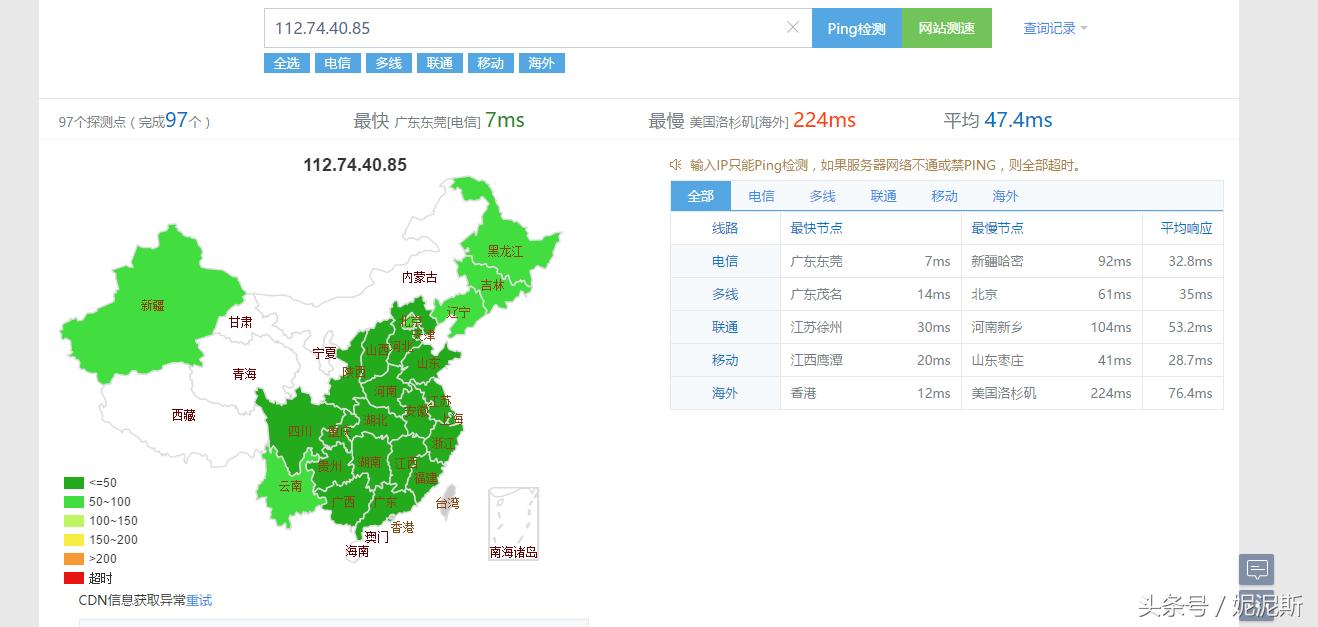
Task: Click the dropdown arrow next to 查询记录
Action: [1086, 29]
